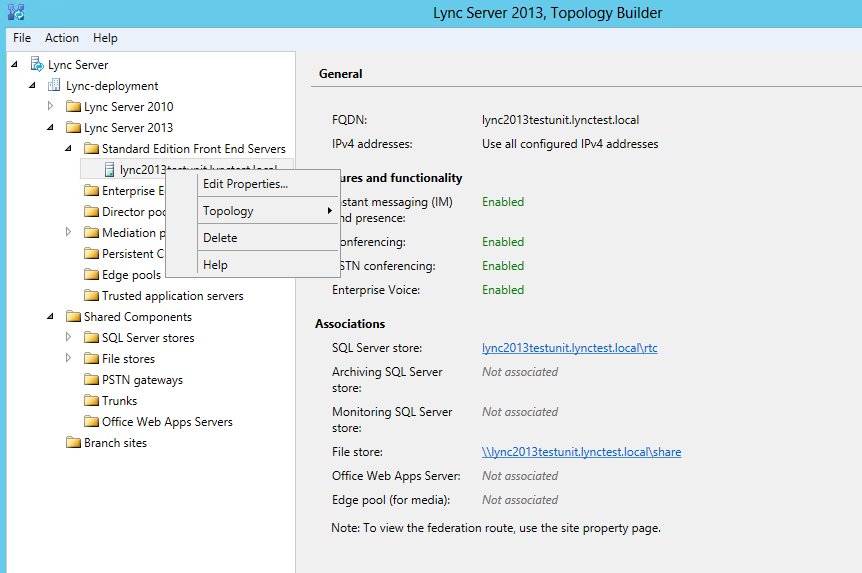862x573 pixels.
Task: Click the Lync-deployment site icon
Action: click(x=55, y=86)
